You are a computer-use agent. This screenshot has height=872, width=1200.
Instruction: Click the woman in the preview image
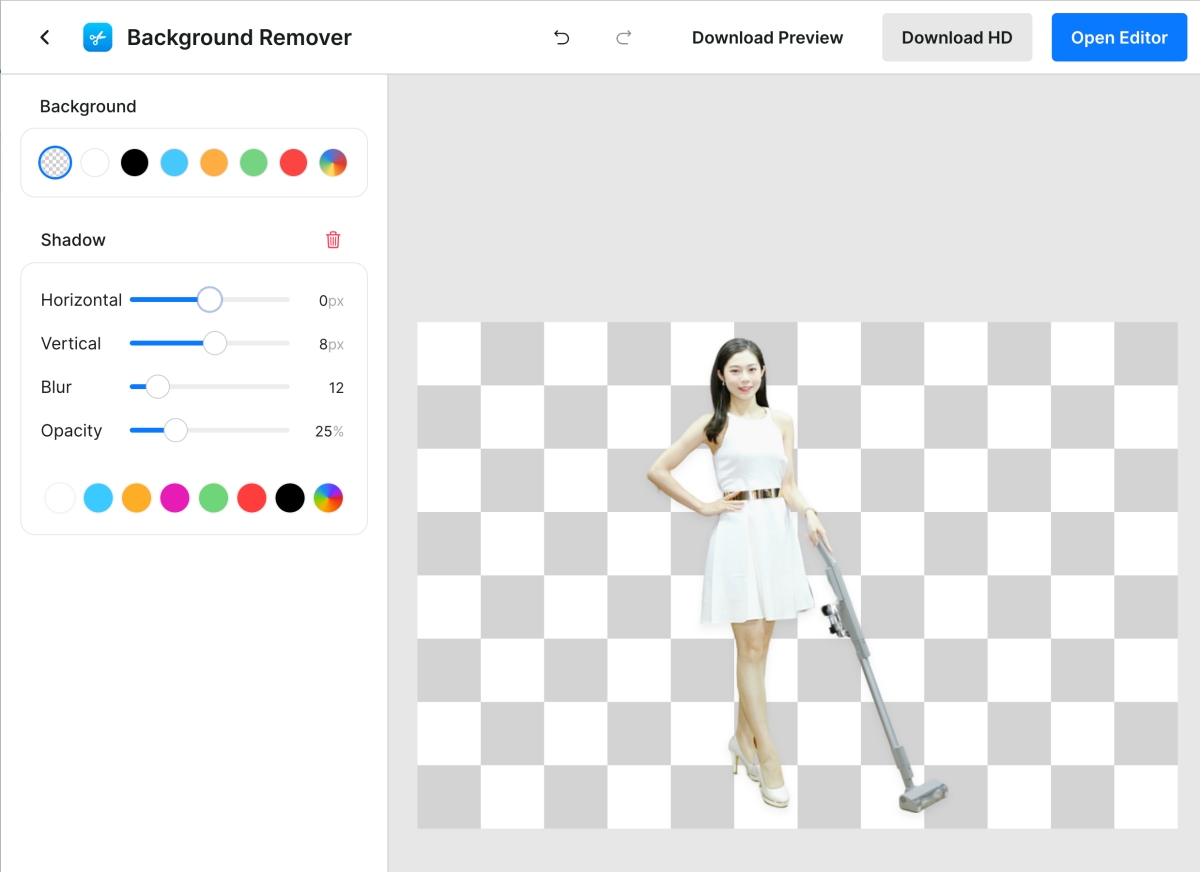point(750,520)
